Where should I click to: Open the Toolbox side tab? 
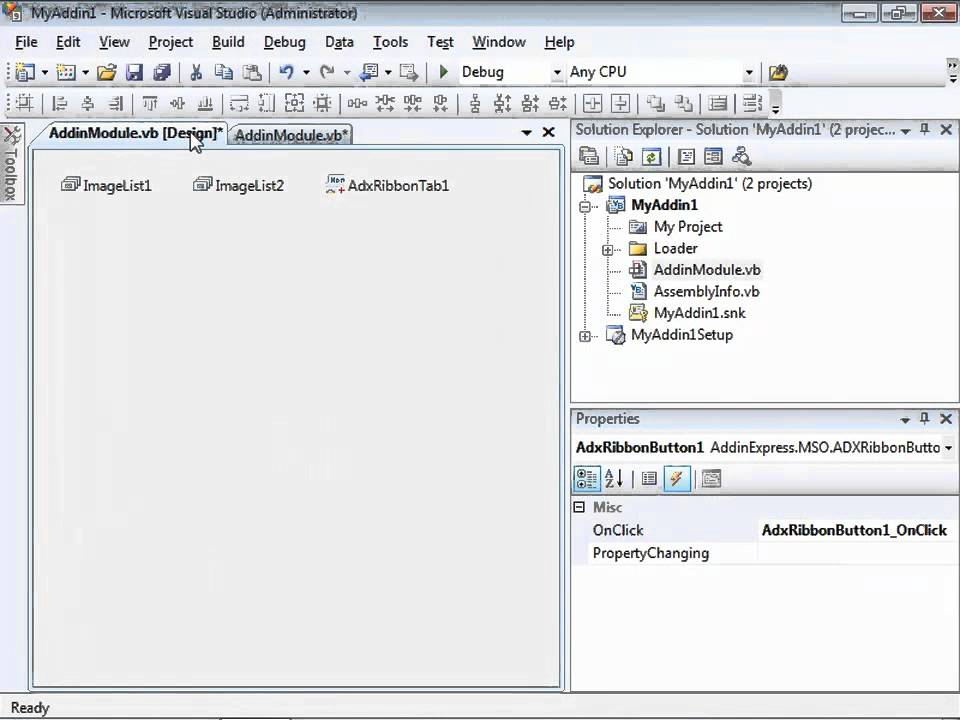12,163
